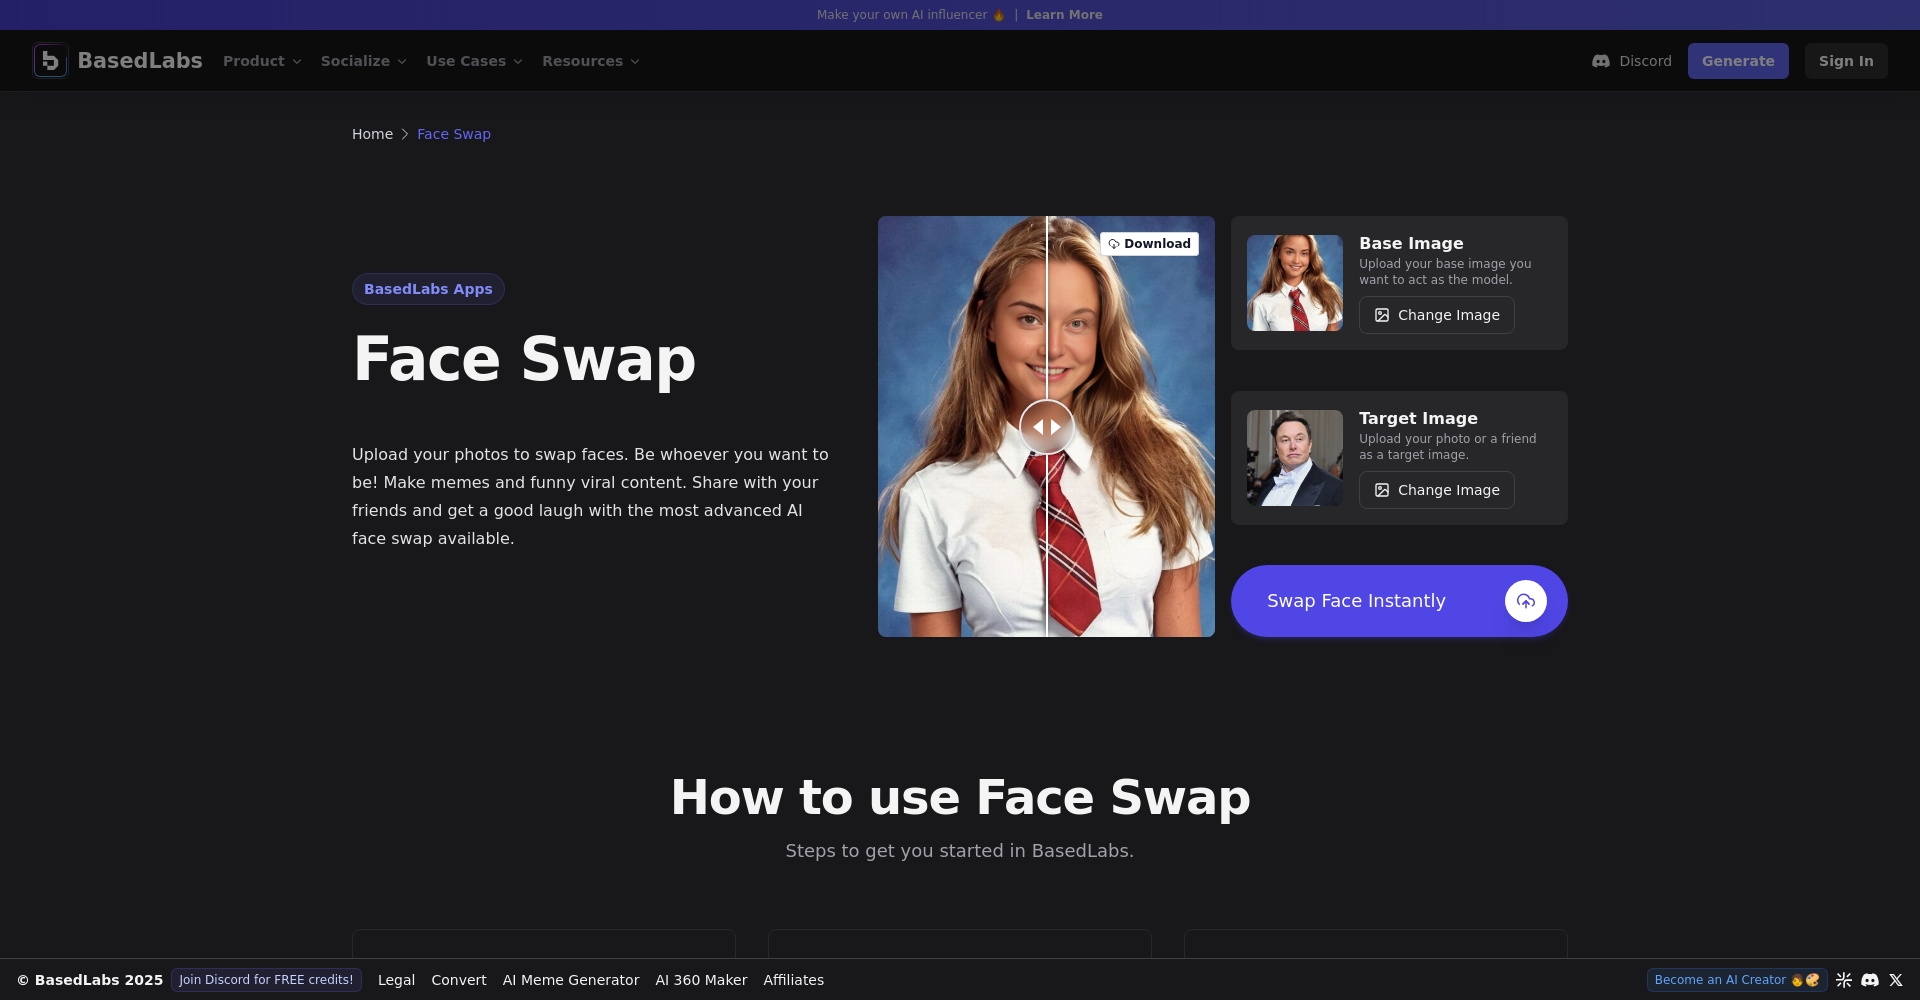Click the Target Image thumbnail
The width and height of the screenshot is (1920, 1000).
[x=1295, y=458]
